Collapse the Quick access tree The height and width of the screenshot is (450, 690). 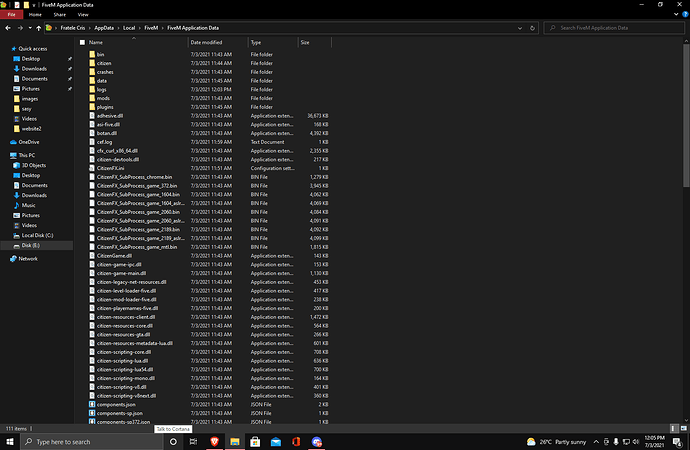5,48
